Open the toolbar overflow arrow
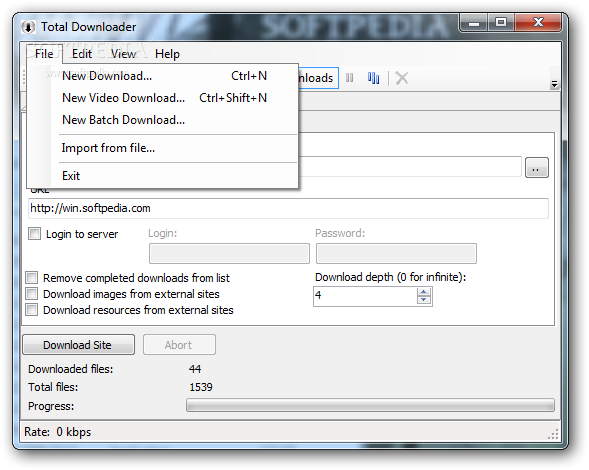Viewport: 589px width, 470px height. click(554, 84)
